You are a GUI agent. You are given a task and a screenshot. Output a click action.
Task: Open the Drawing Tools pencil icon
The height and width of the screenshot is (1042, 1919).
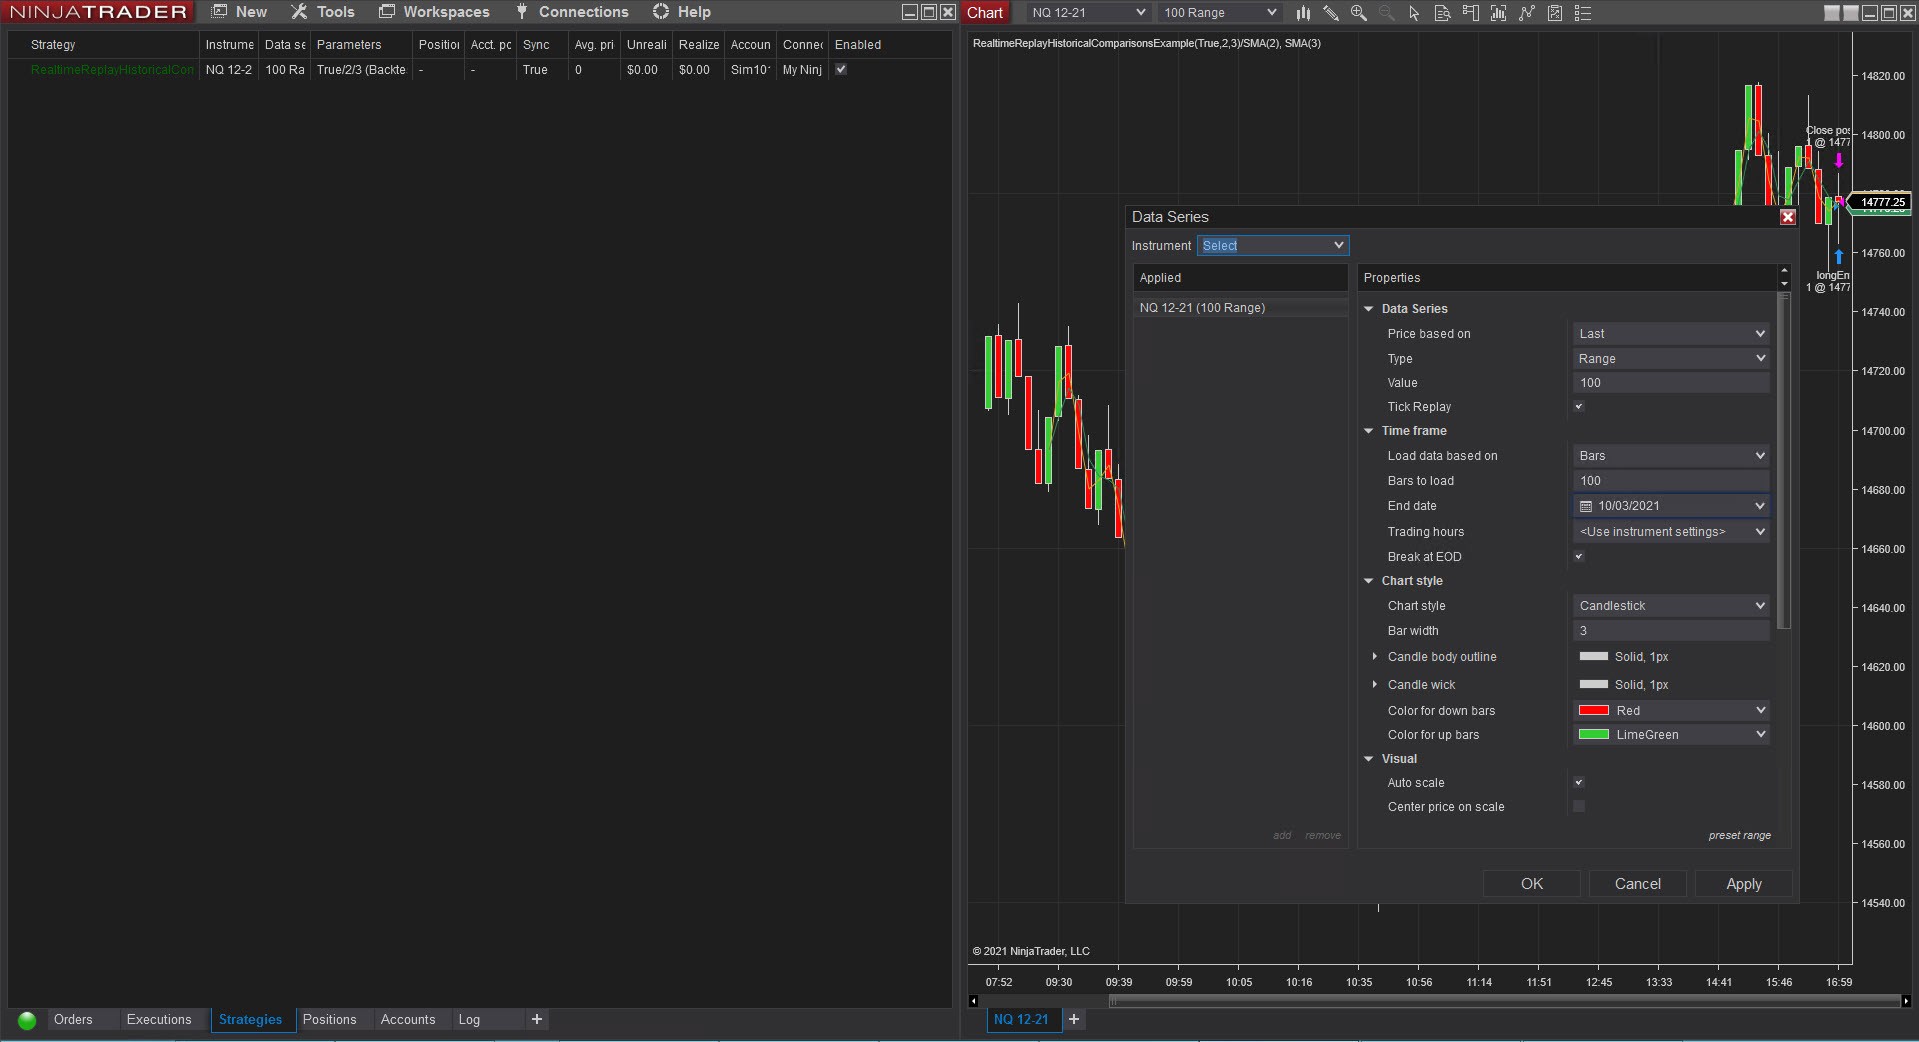tap(1331, 13)
